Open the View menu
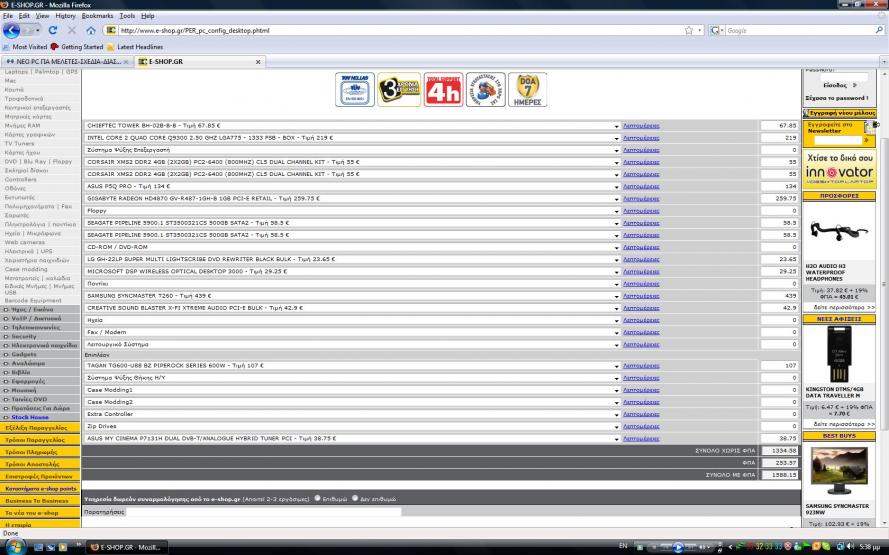 click(x=43, y=16)
